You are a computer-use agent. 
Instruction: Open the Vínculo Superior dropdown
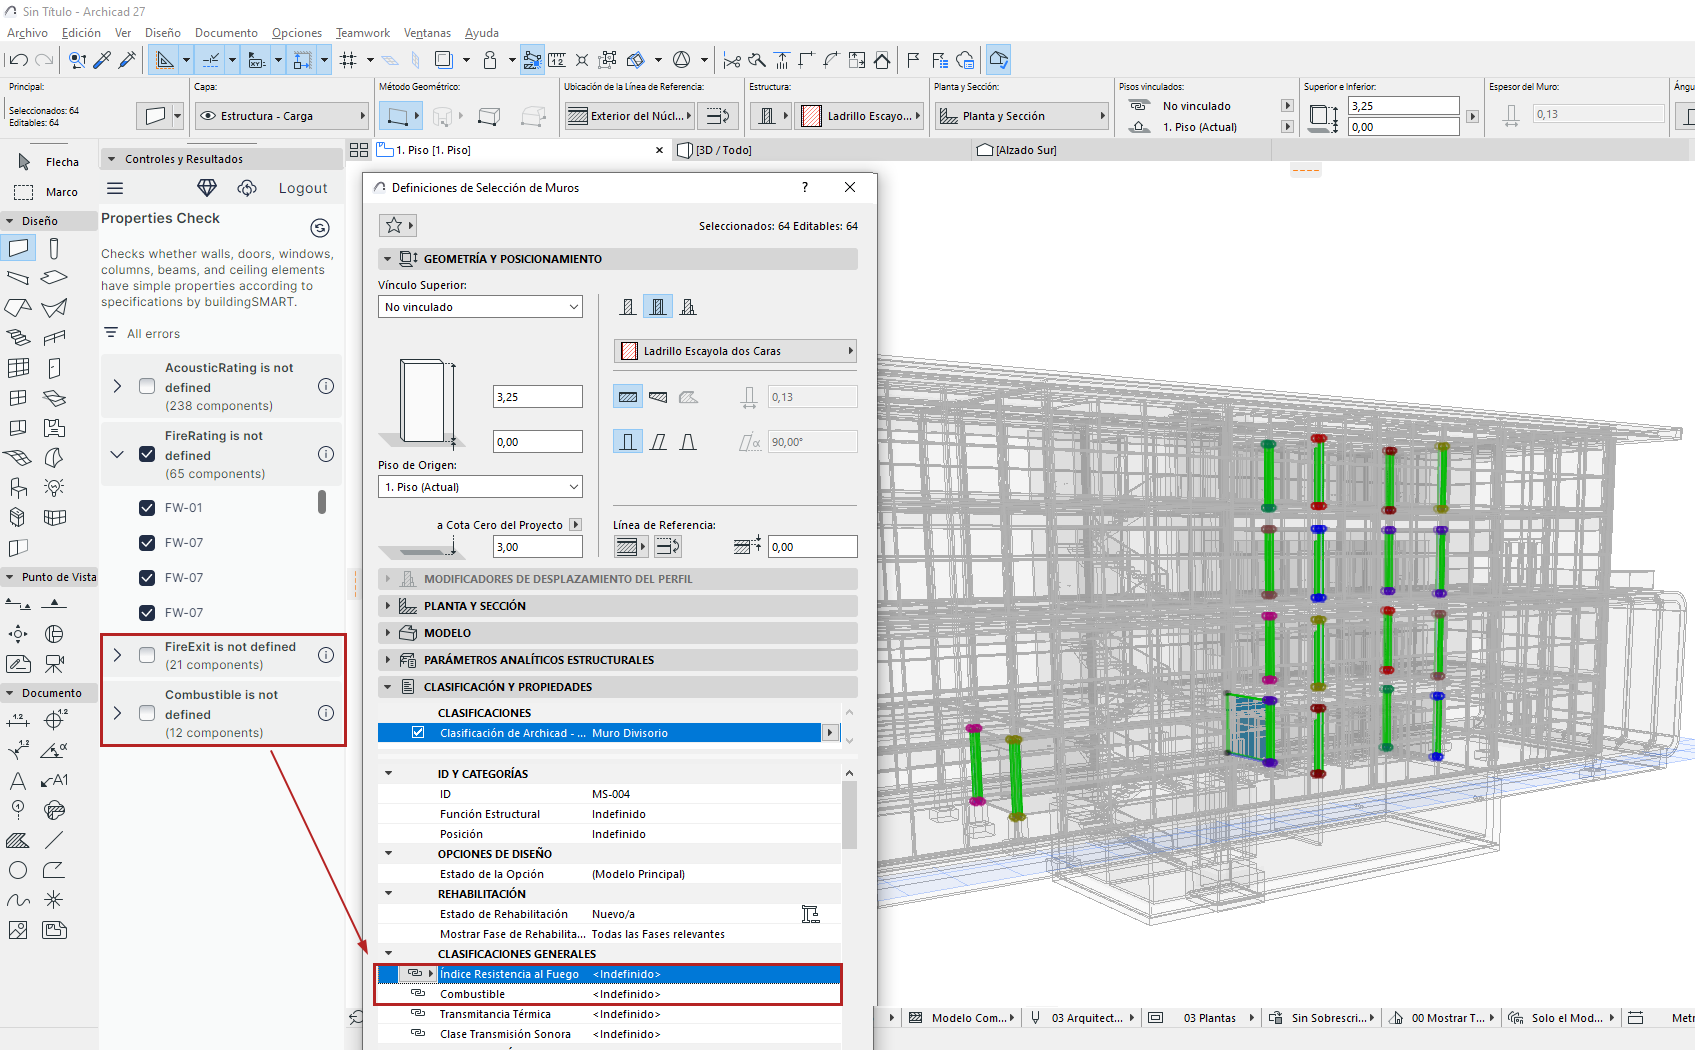480,307
